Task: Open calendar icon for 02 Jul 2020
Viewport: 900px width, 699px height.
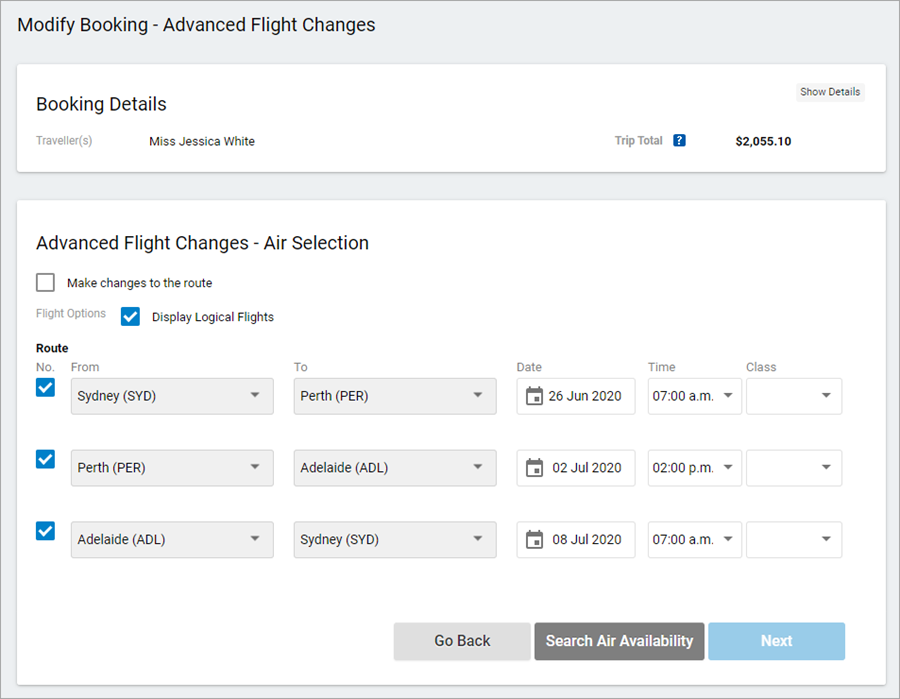Action: click(534, 468)
